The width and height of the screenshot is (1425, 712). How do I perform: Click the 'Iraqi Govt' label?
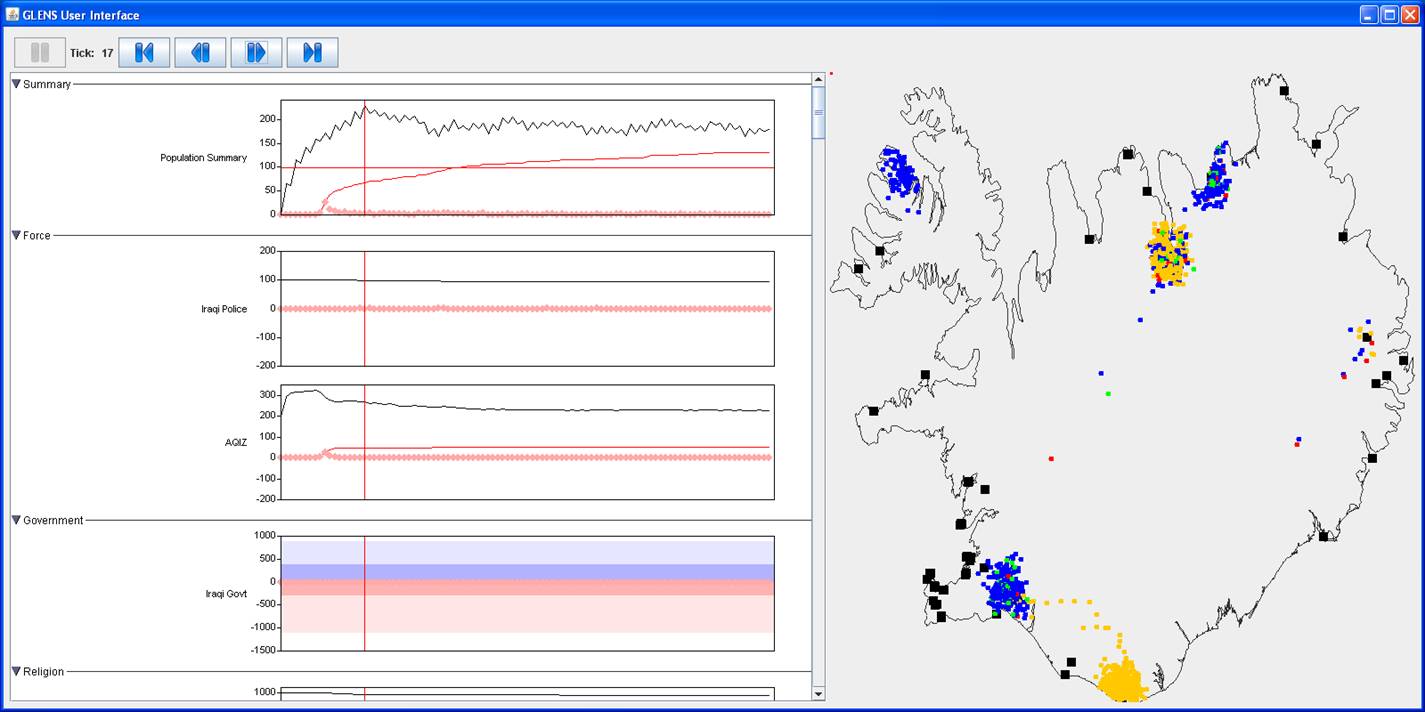tap(226, 594)
